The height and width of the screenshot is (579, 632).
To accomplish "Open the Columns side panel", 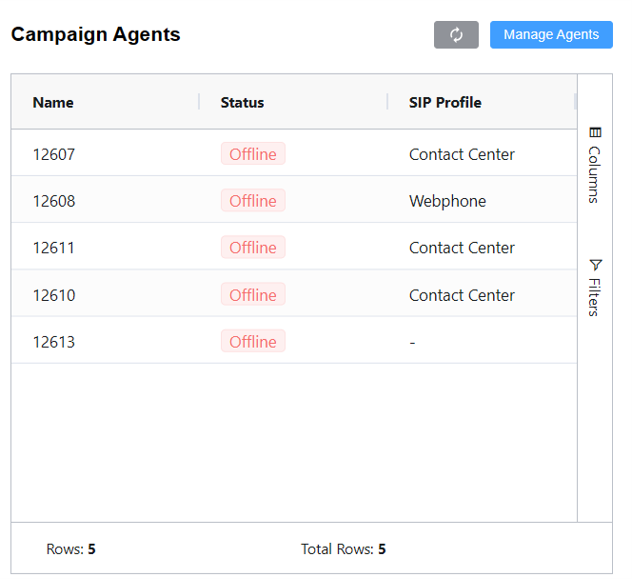I will click(x=594, y=166).
